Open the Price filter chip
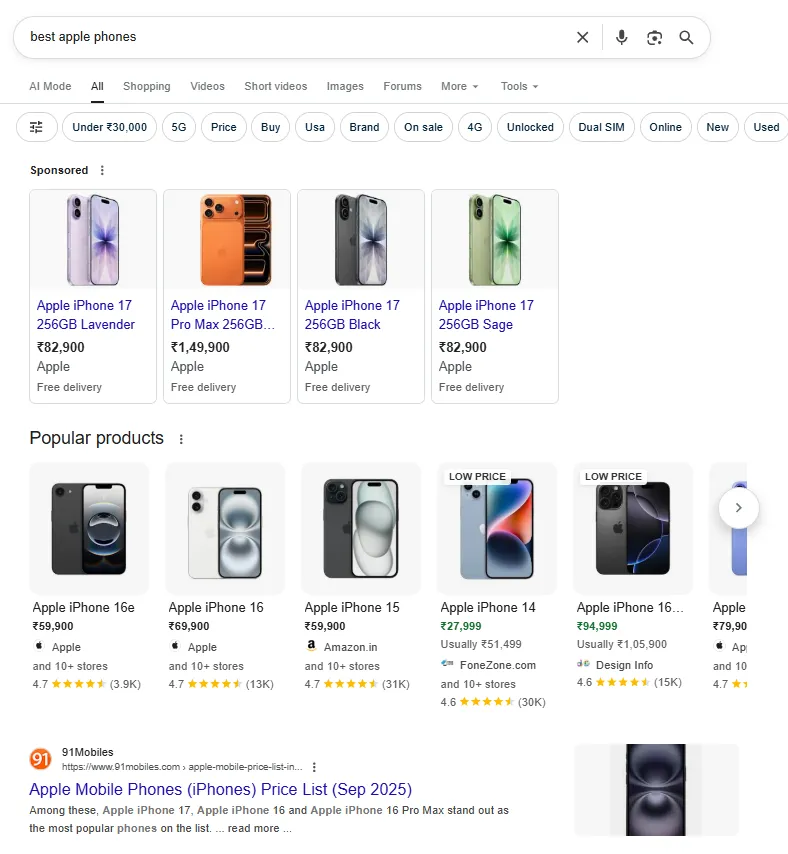This screenshot has height=854, width=788. [224, 127]
